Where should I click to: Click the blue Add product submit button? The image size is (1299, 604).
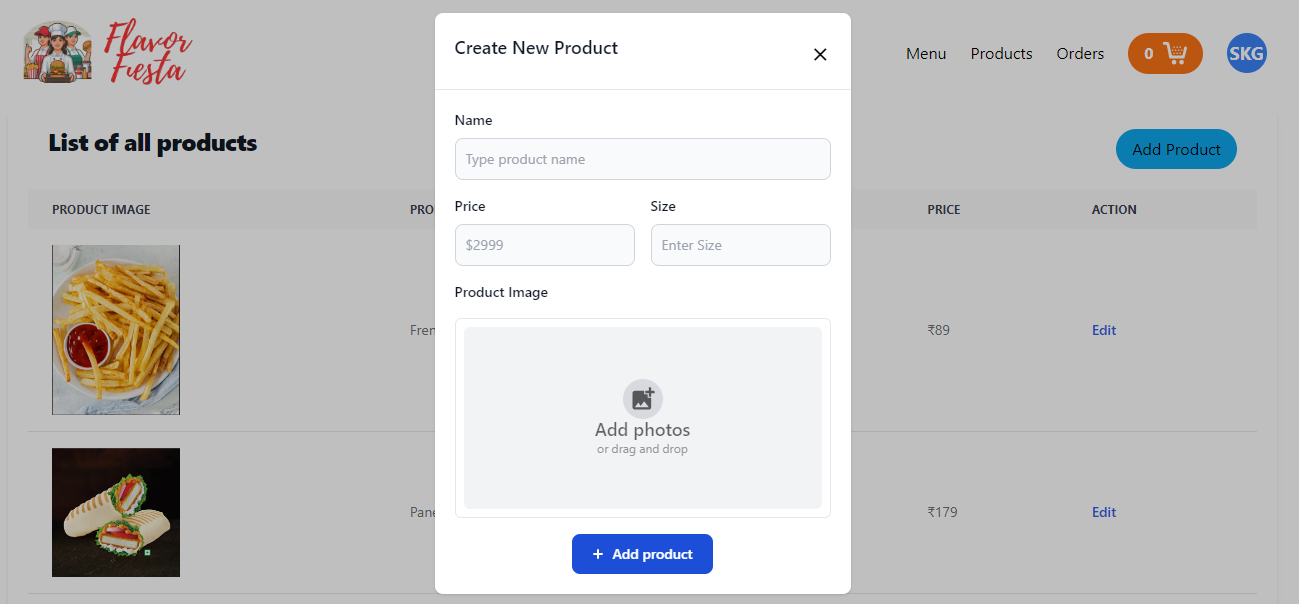[x=642, y=554]
